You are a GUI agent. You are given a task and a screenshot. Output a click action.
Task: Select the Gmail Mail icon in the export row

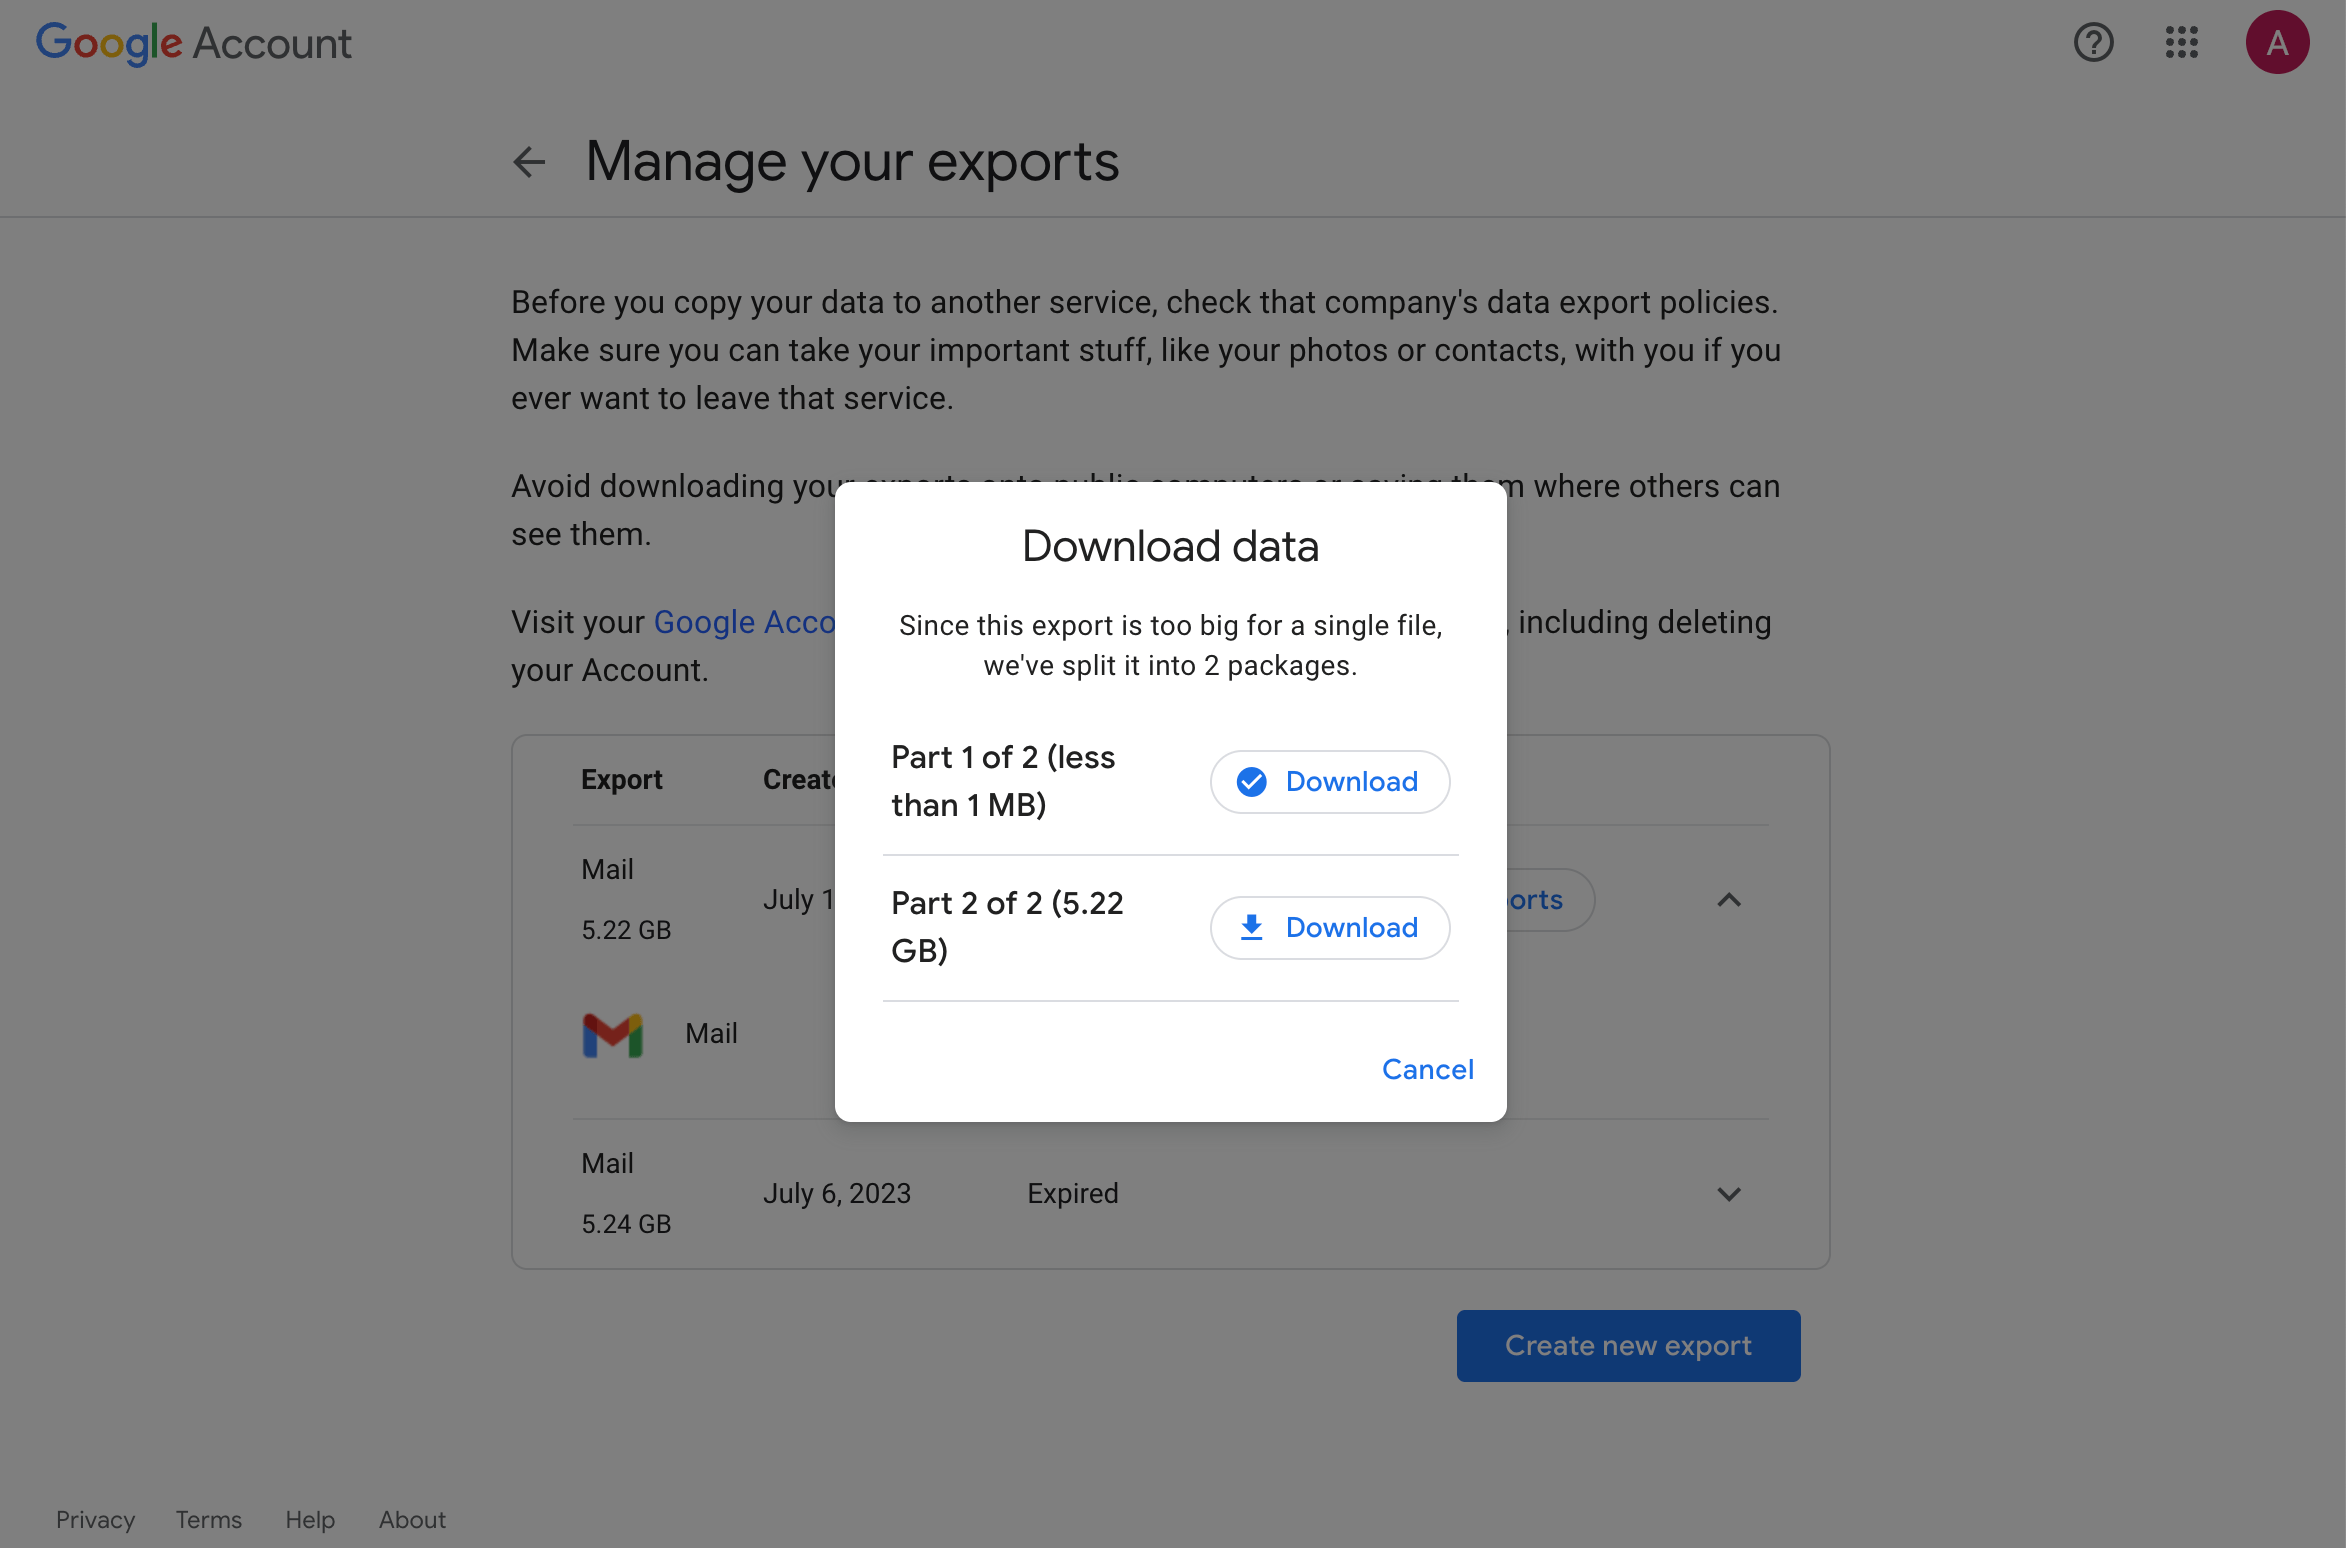612,1034
